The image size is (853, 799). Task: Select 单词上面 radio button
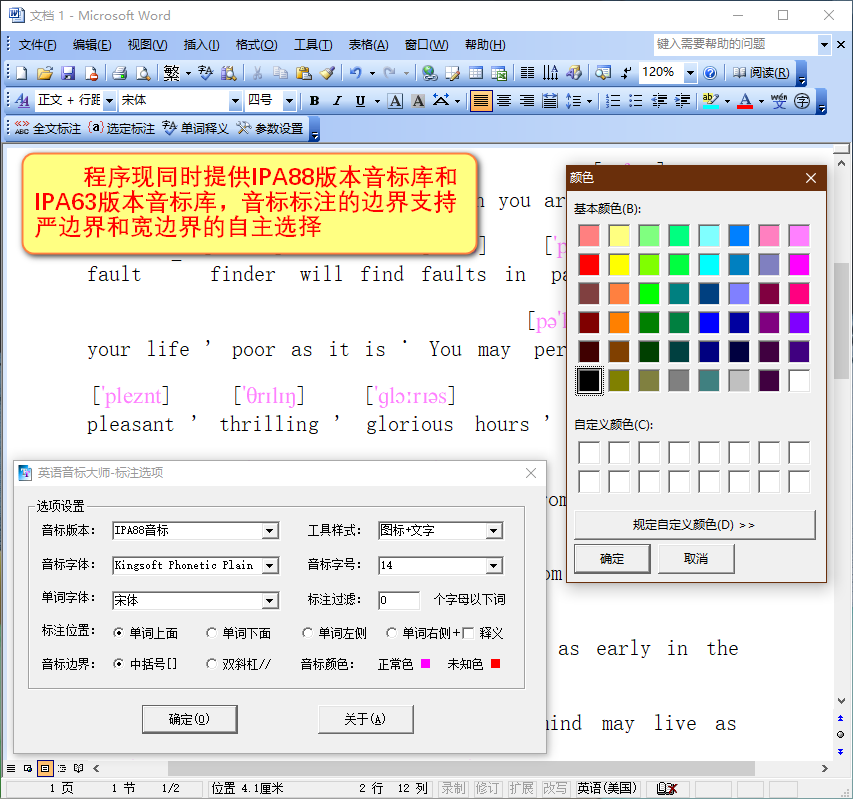[118, 633]
